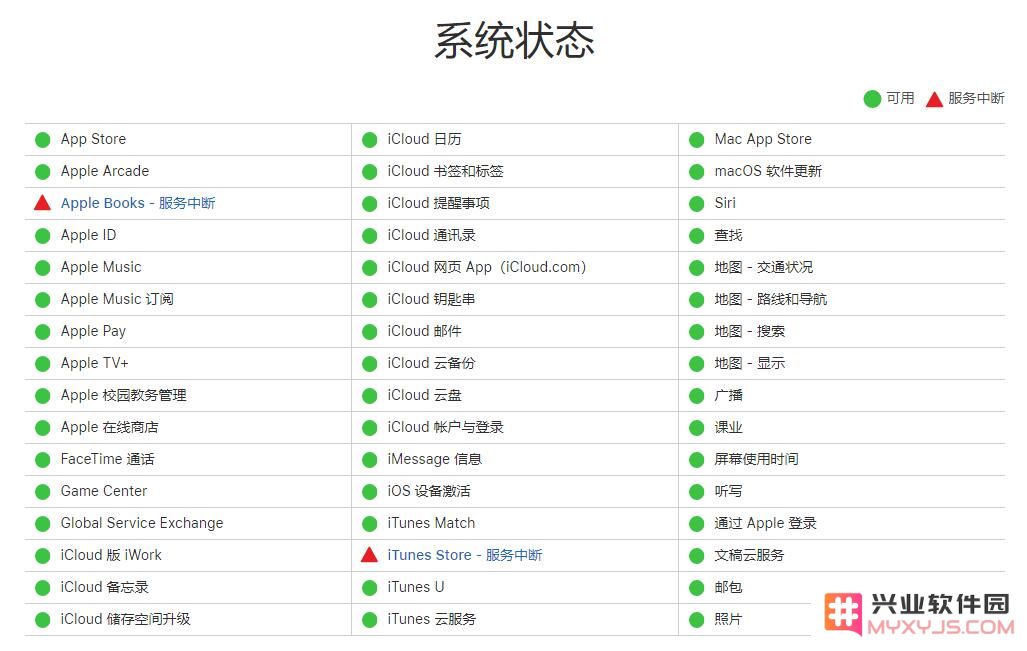Select the Apple ID entry

pyautogui.click(x=88, y=235)
